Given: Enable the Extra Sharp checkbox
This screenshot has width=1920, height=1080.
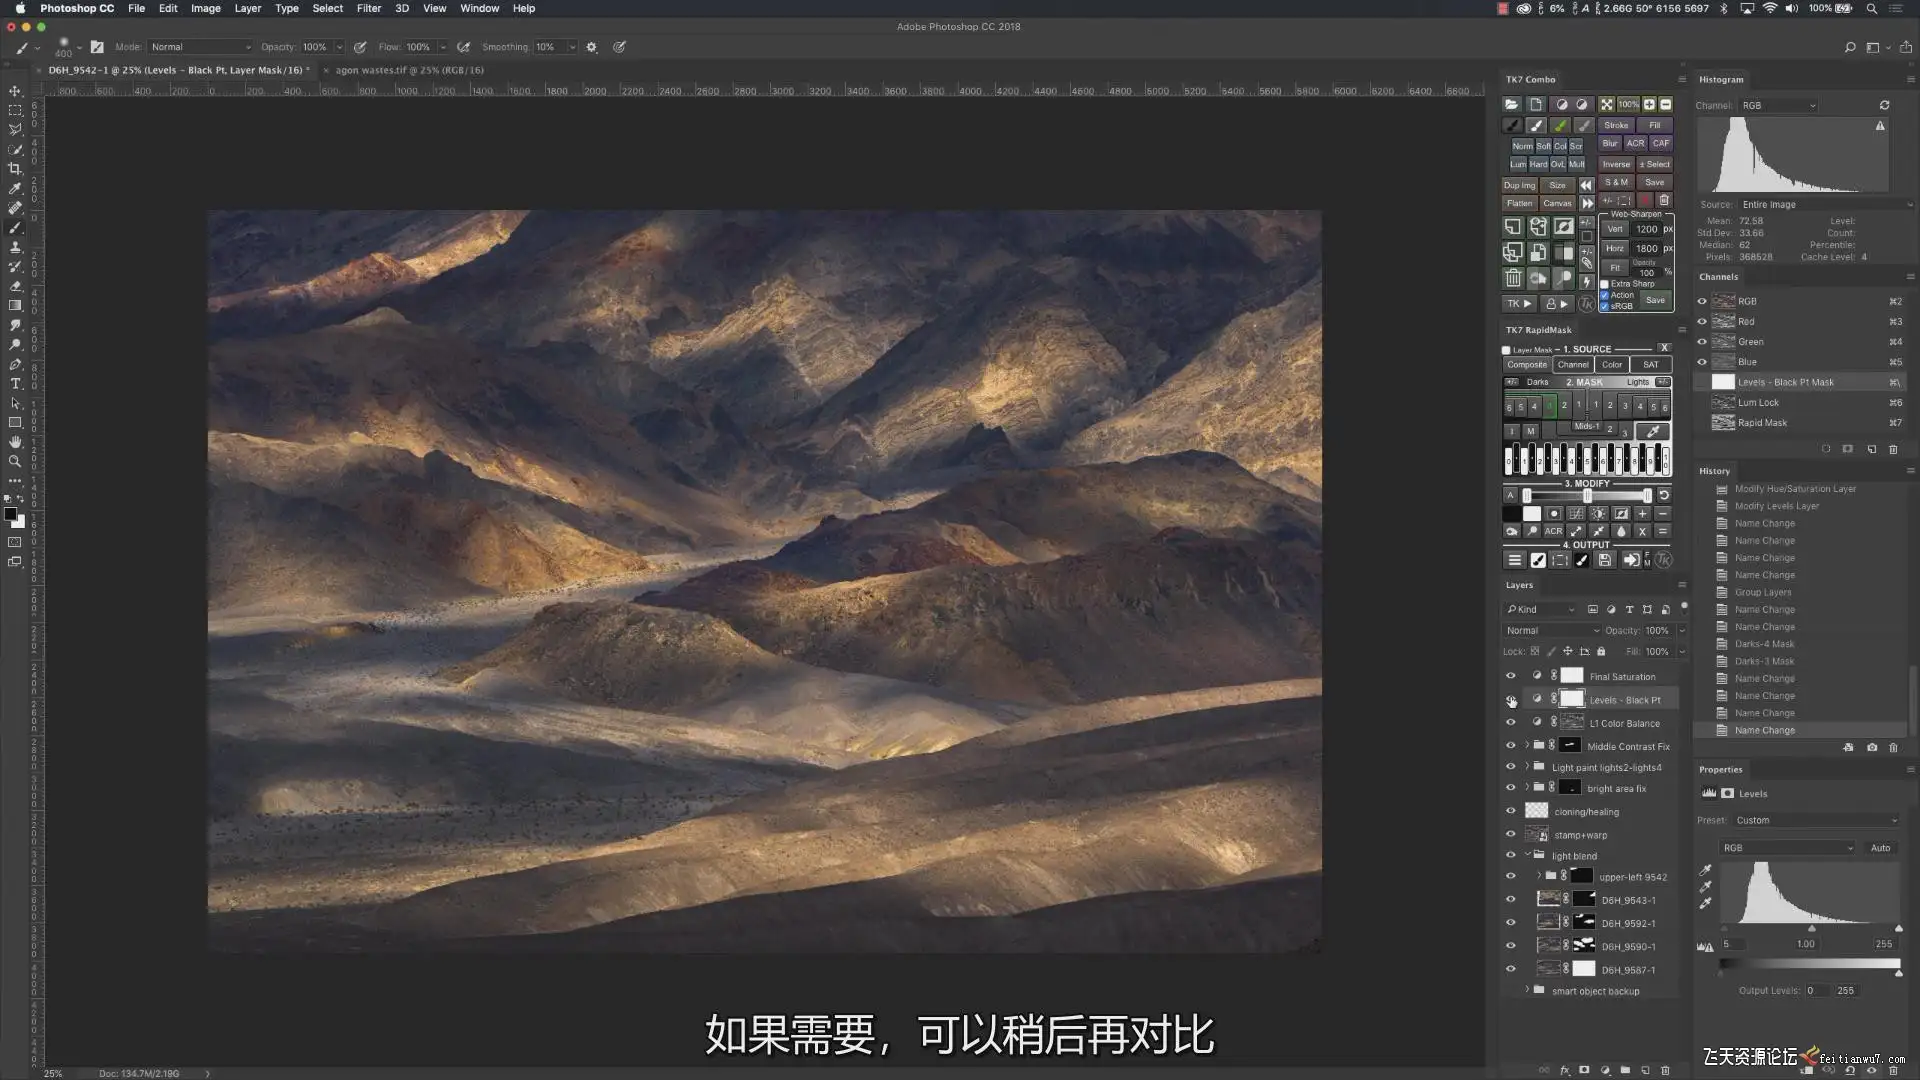Looking at the screenshot, I should [x=1605, y=284].
